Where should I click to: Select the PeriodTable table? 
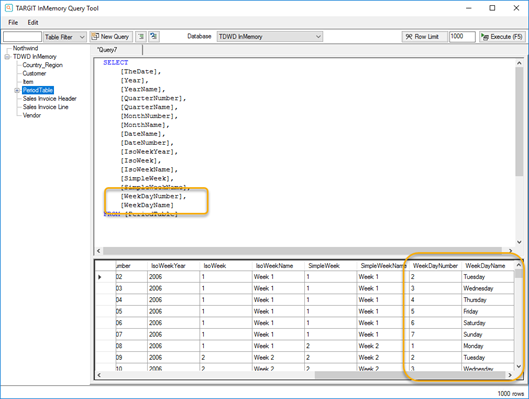coord(38,90)
